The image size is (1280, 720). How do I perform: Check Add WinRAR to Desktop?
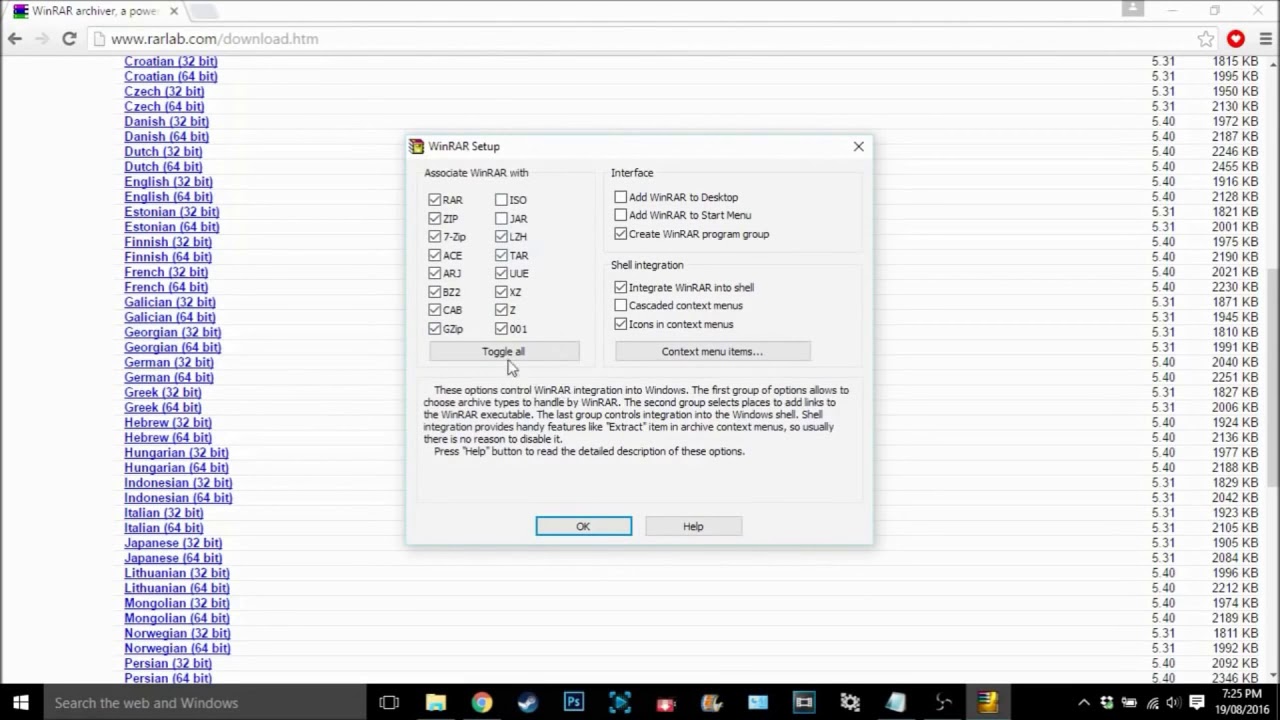click(621, 197)
